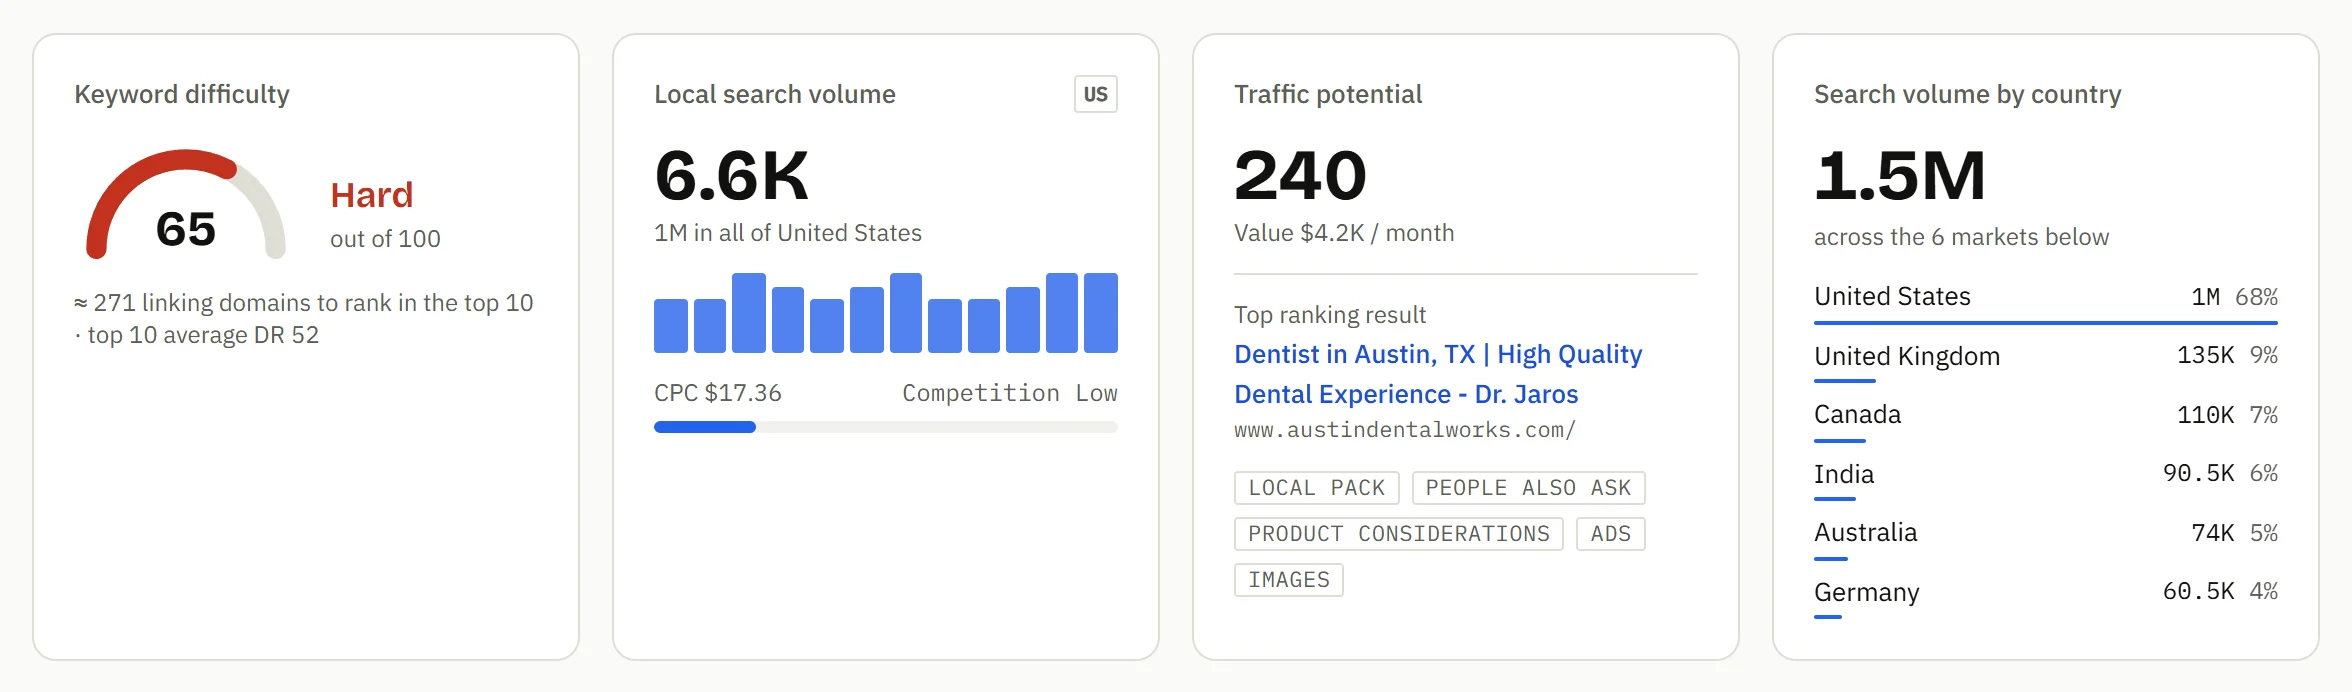Open the Dentist in Austin, TX result link
The height and width of the screenshot is (692, 2352).
point(1438,374)
